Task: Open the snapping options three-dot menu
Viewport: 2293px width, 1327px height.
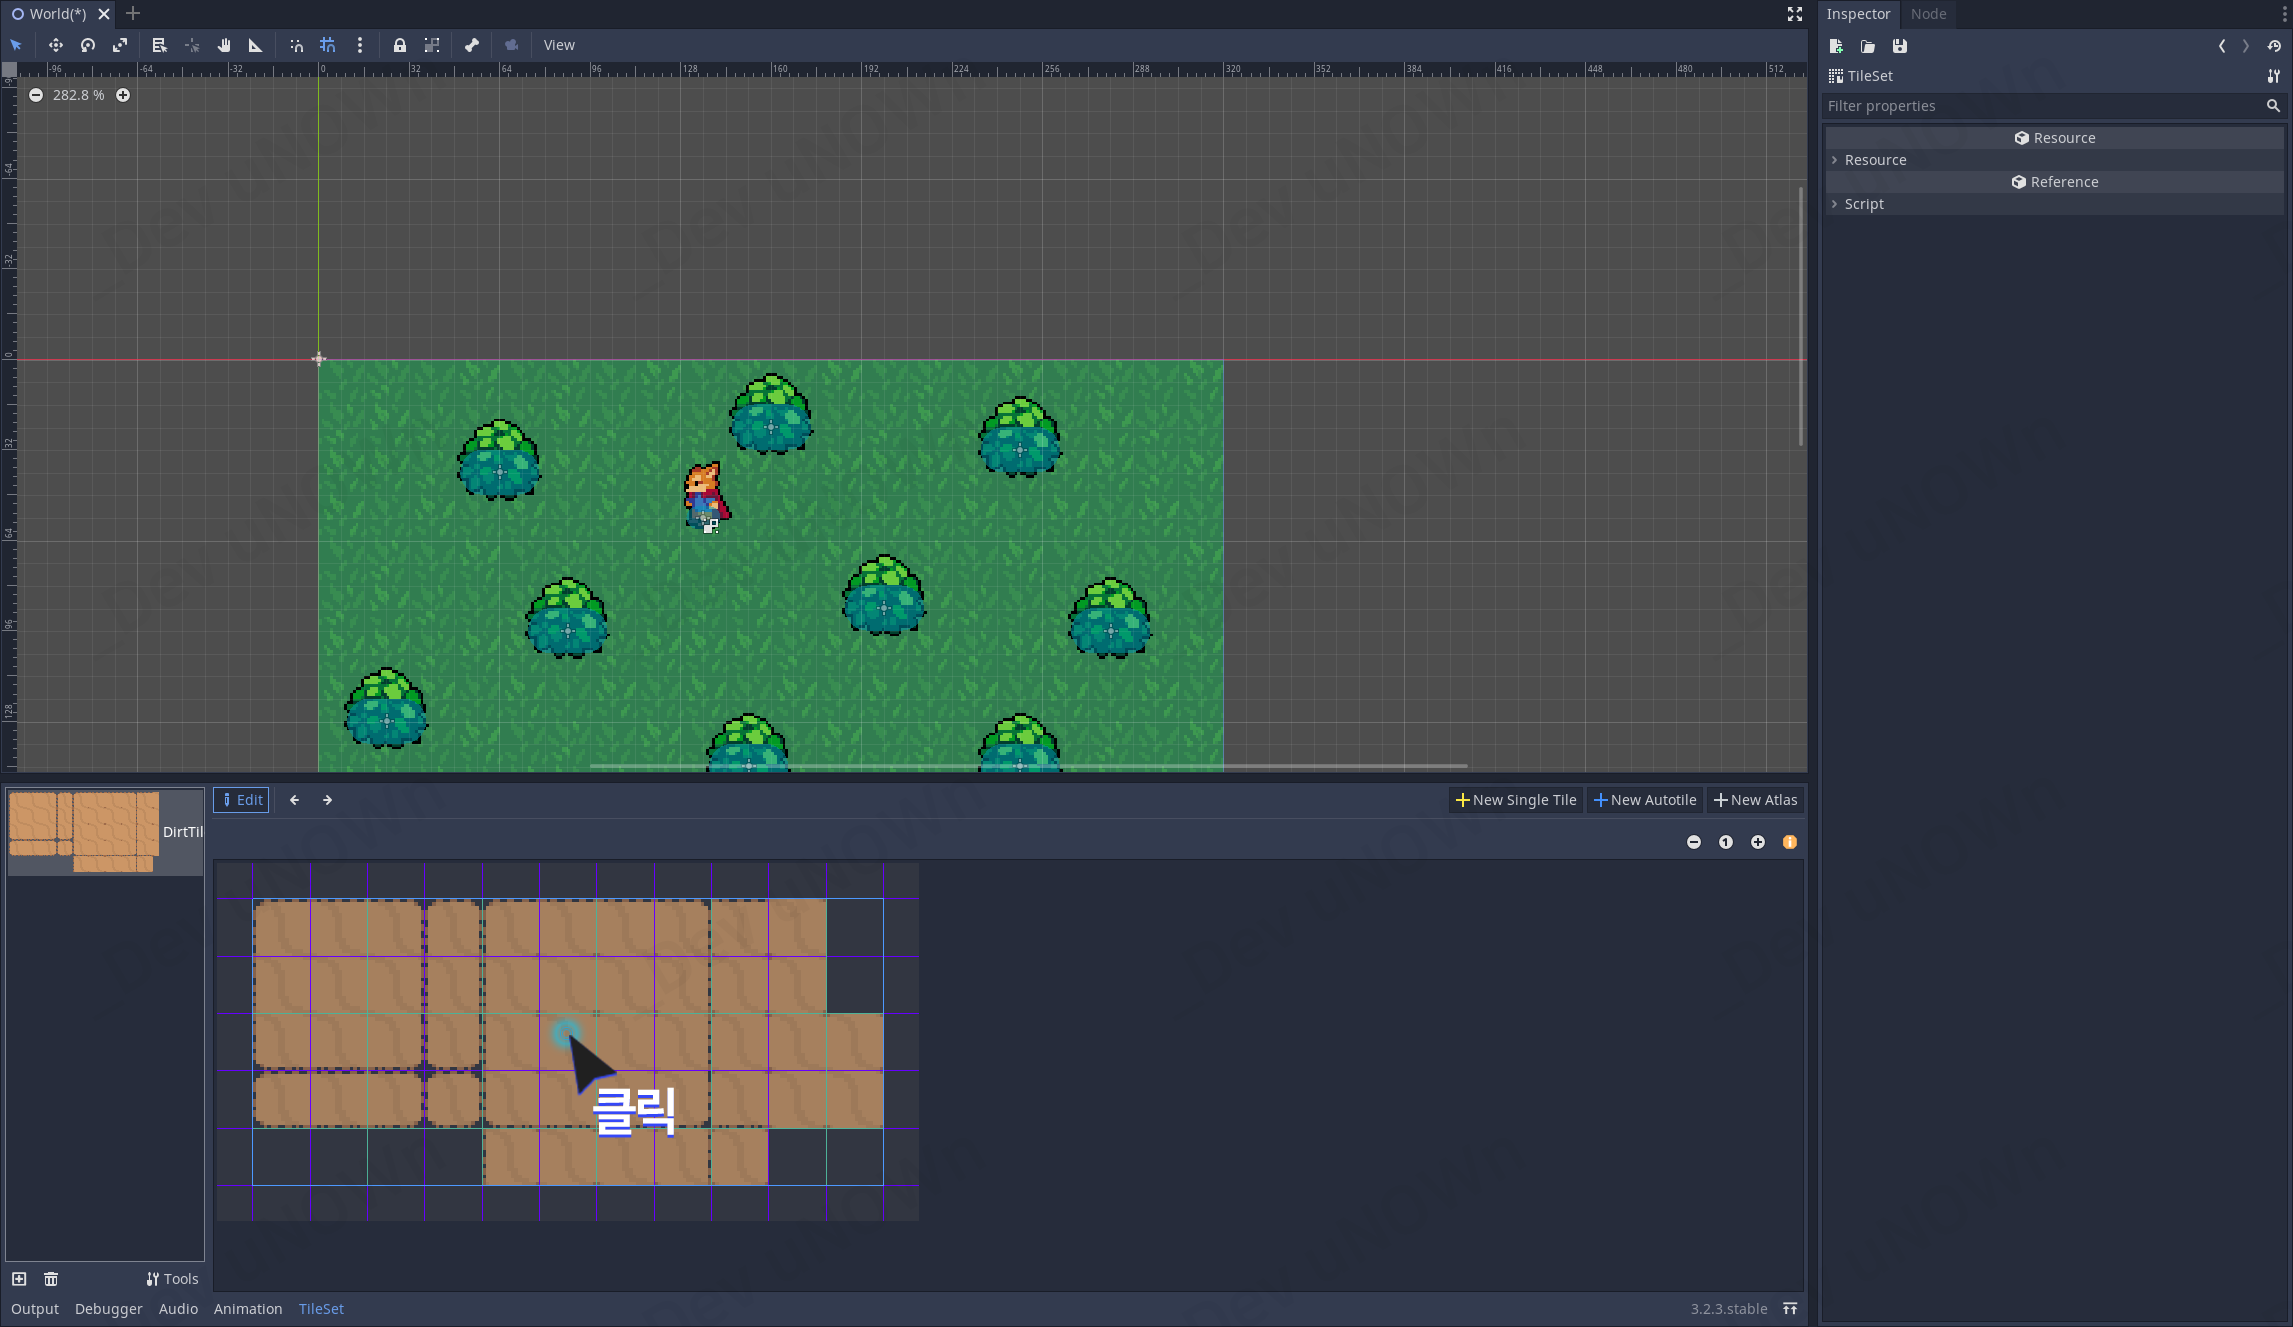Action: 360,45
